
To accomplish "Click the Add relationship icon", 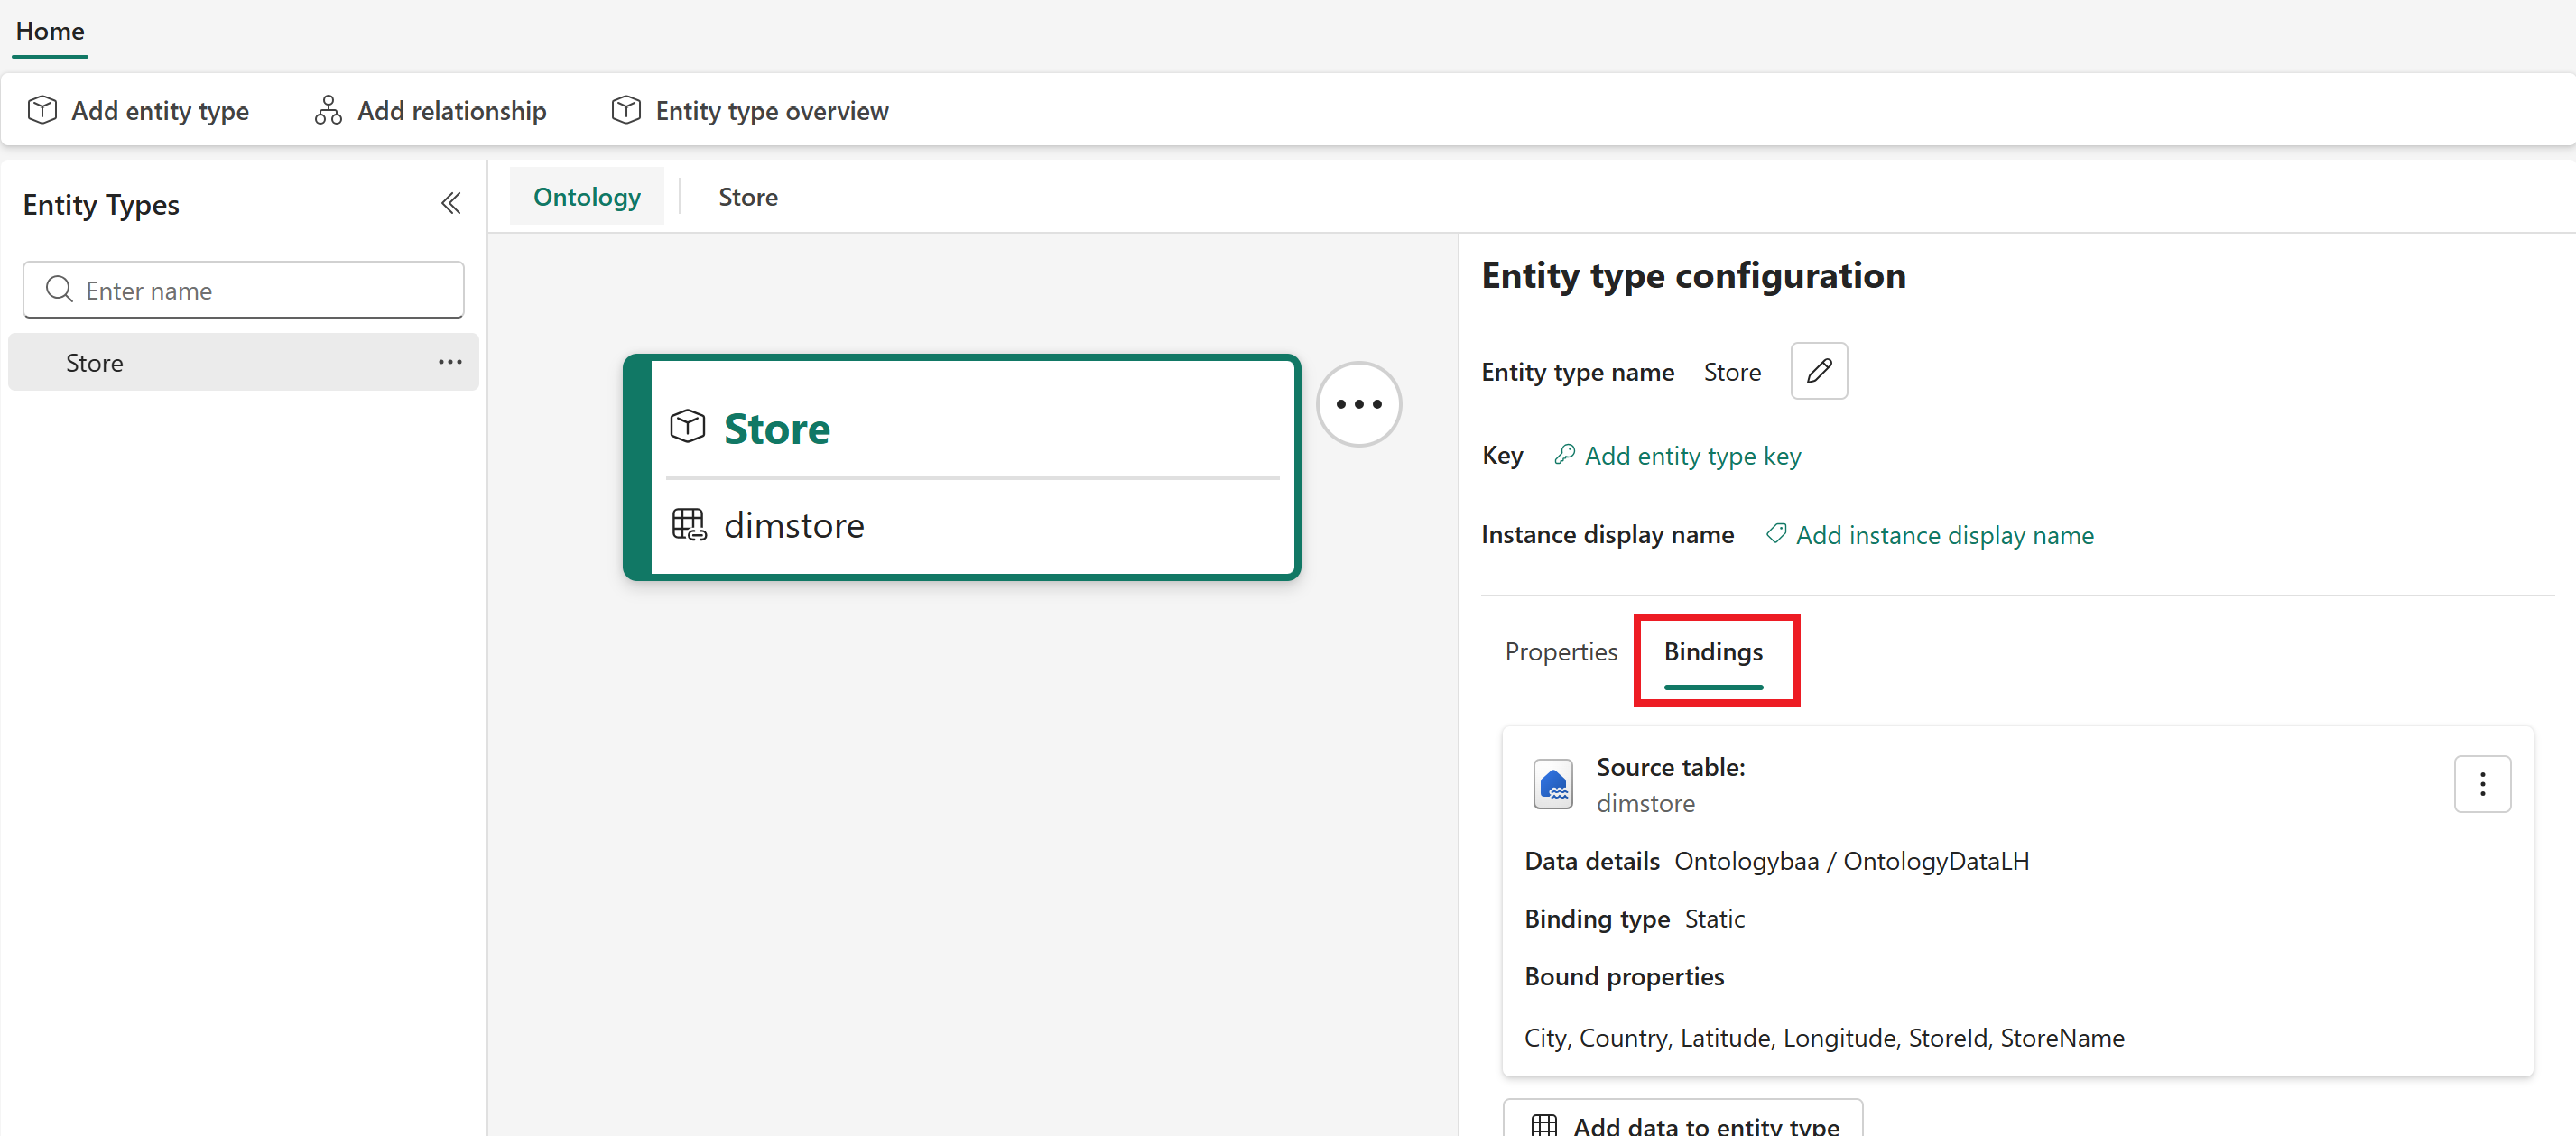I will [x=328, y=110].
